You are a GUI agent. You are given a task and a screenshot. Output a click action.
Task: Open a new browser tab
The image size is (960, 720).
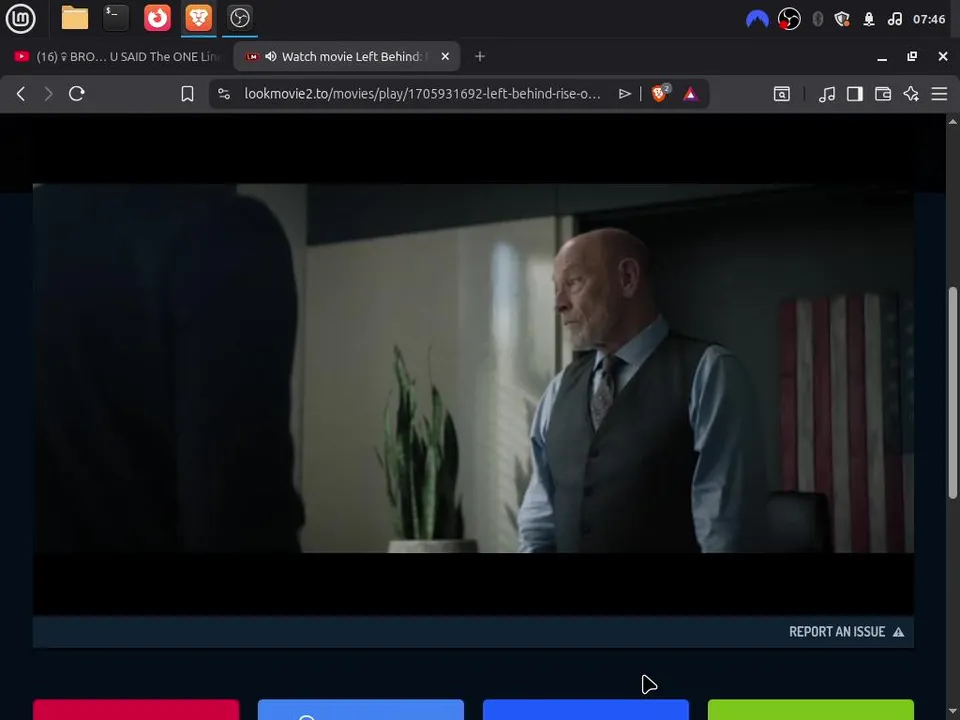click(480, 56)
